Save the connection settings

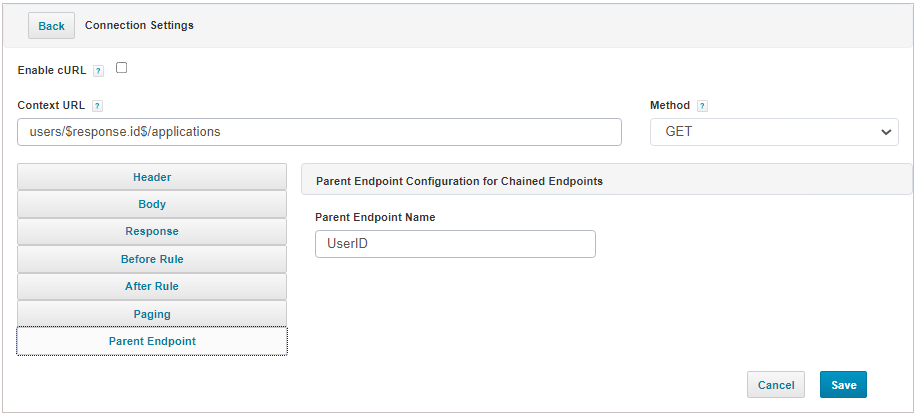[843, 385]
